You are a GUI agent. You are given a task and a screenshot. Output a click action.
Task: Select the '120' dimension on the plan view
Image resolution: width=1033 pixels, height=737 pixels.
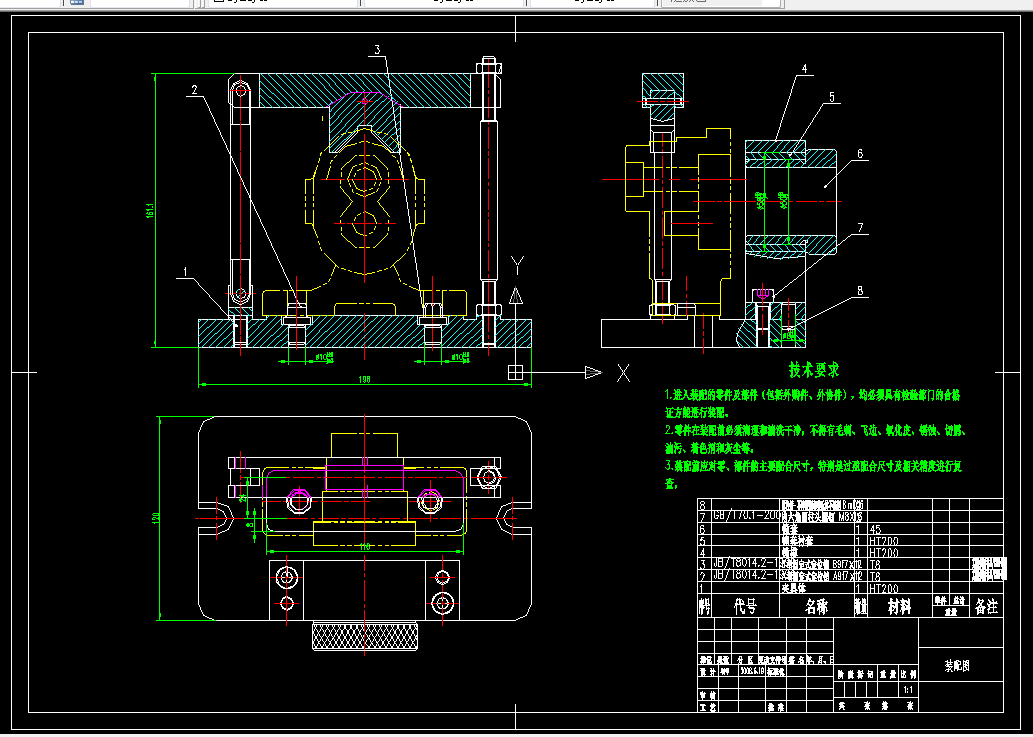coord(156,518)
